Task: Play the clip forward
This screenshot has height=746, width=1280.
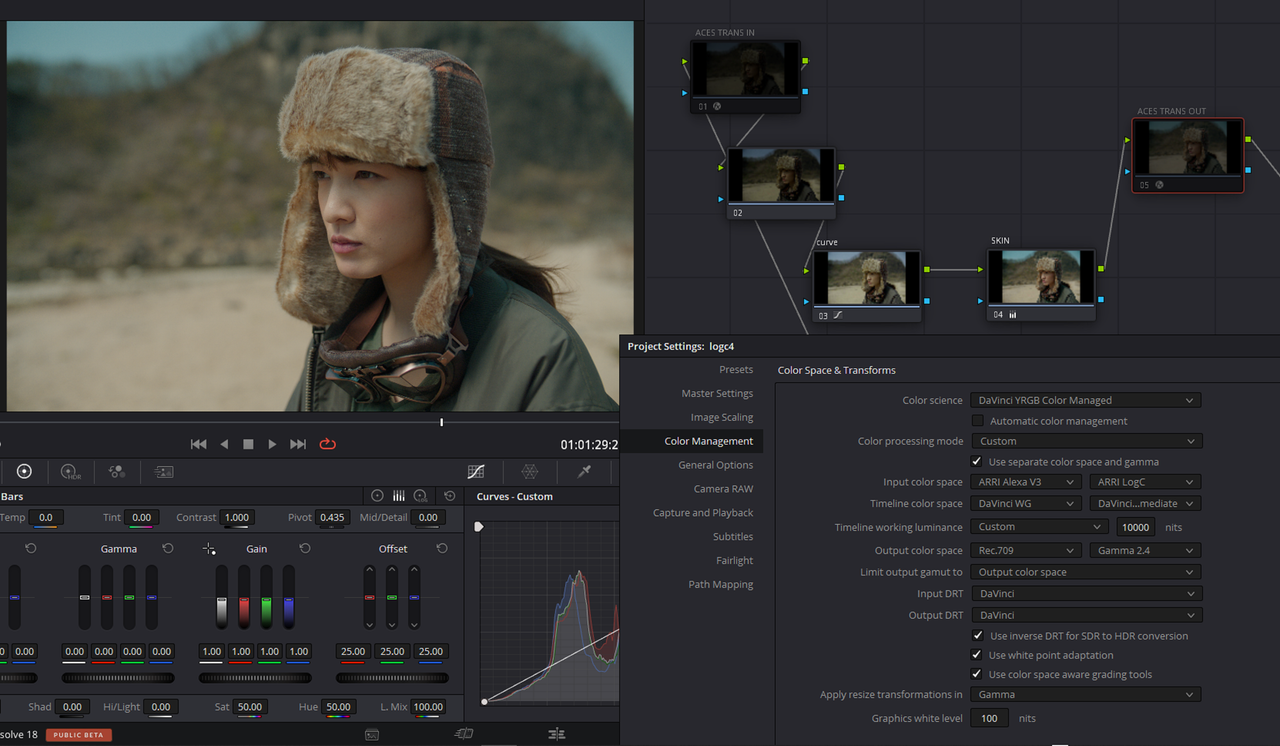Action: [x=272, y=444]
